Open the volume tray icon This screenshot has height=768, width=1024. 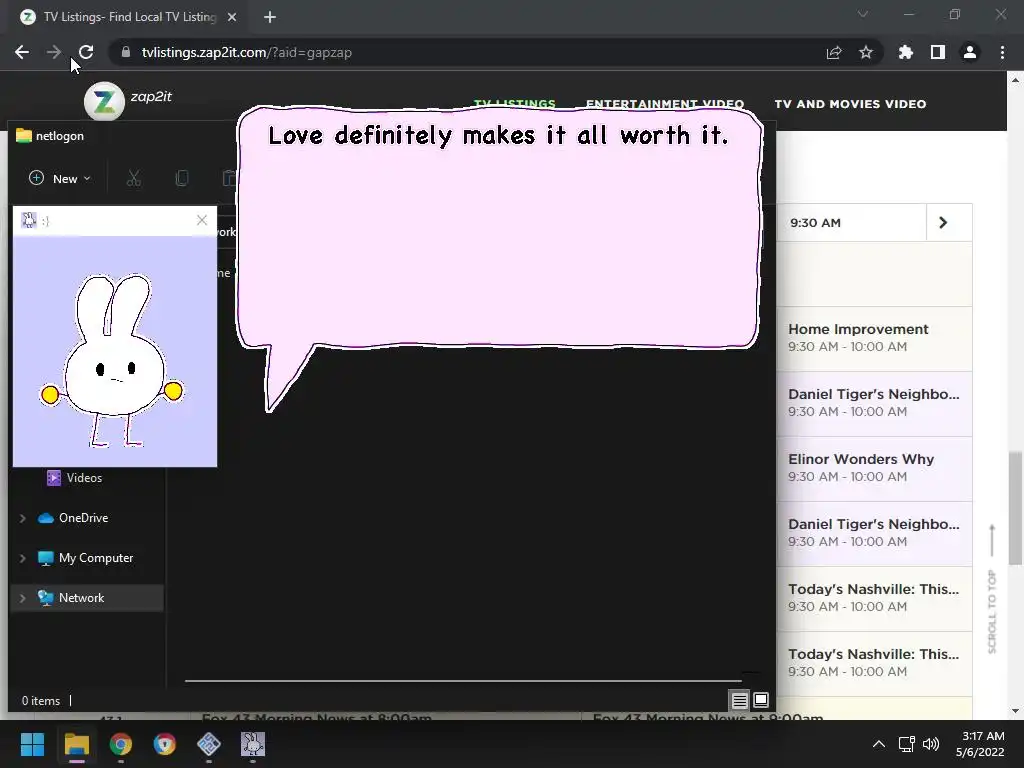coord(931,744)
